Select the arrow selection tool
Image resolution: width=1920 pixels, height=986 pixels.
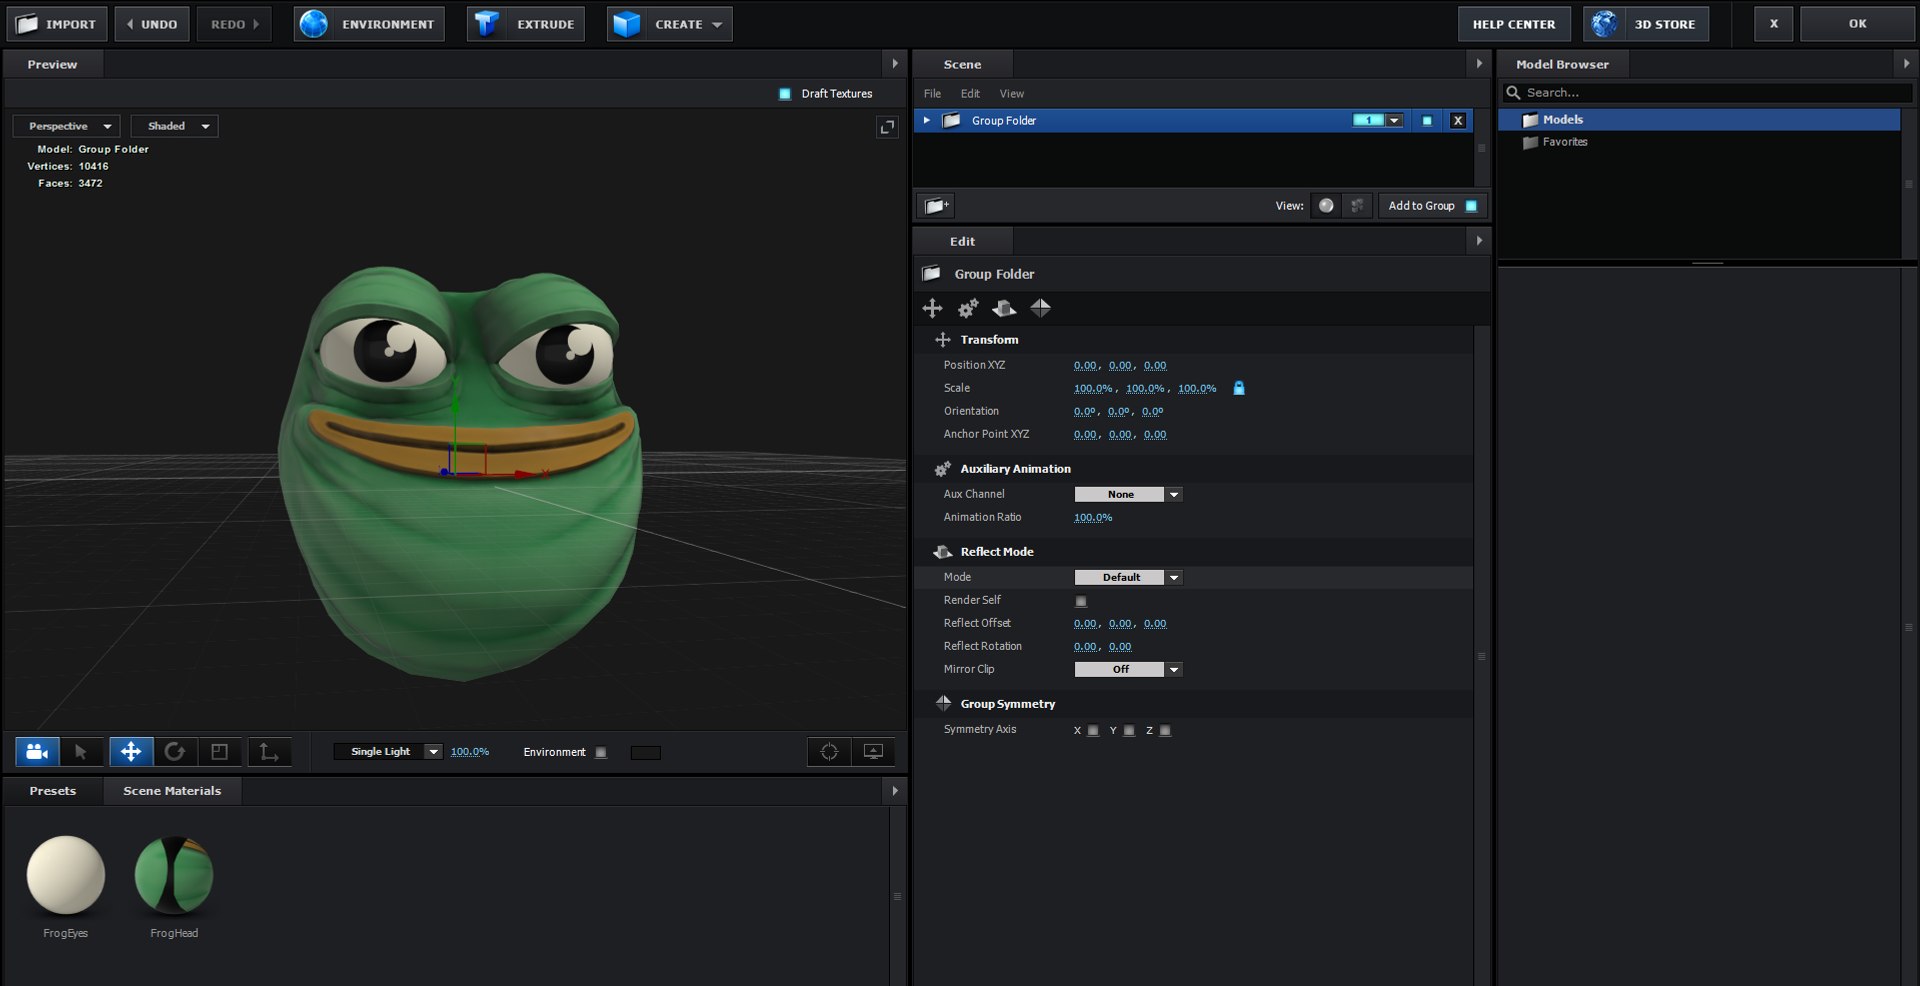point(81,752)
